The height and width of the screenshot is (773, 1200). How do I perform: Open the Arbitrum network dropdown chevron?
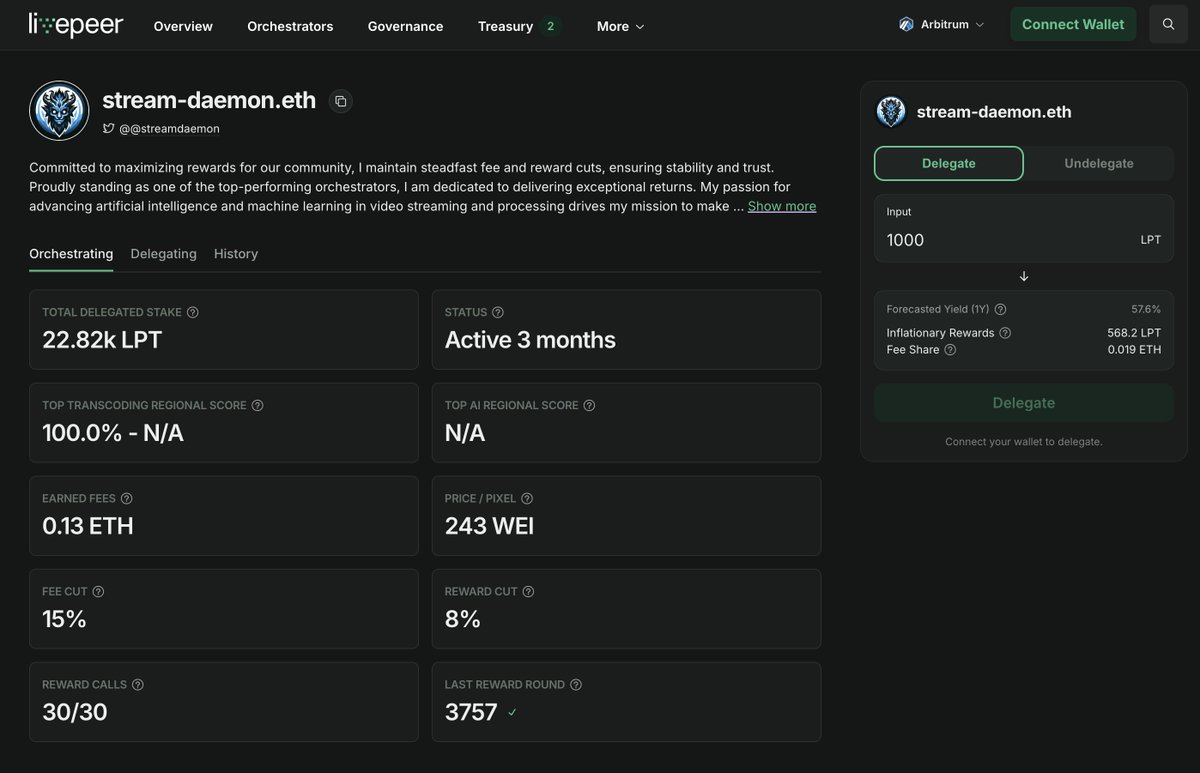point(979,25)
